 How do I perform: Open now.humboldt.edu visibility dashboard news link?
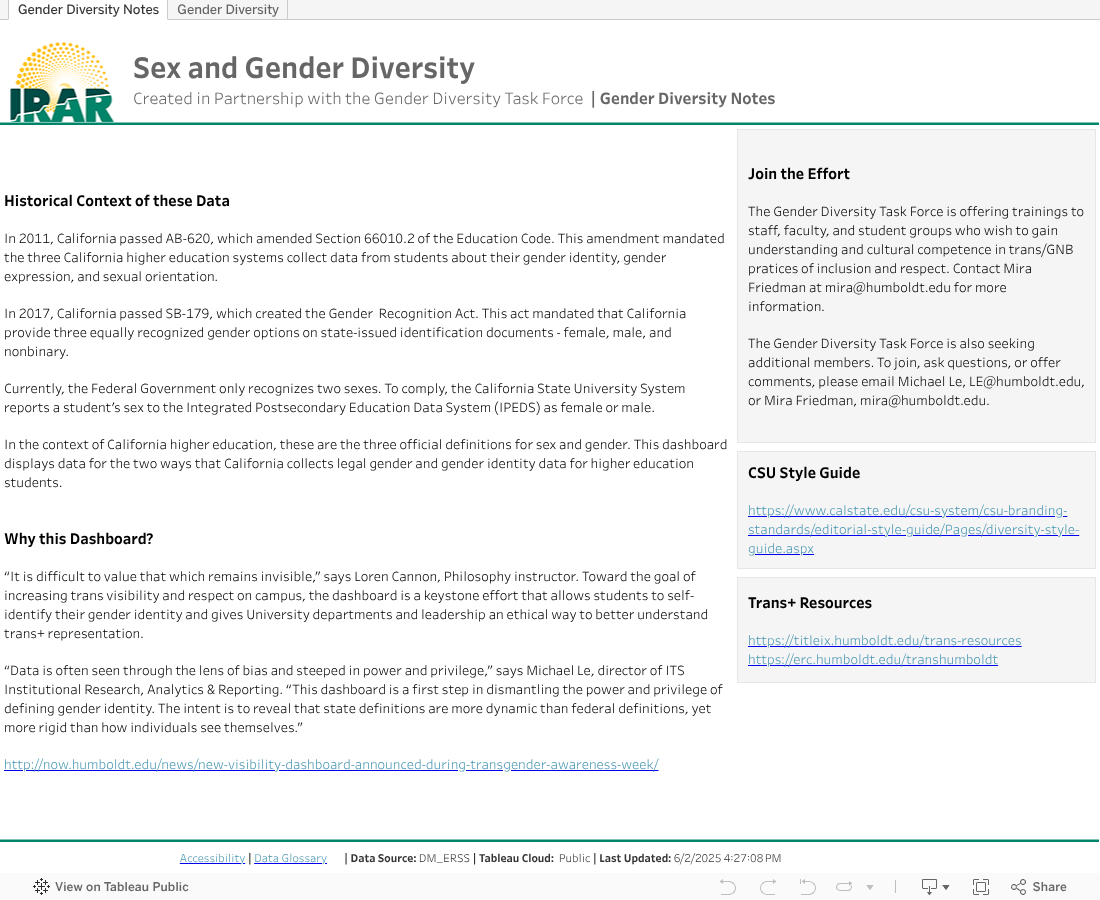(331, 765)
